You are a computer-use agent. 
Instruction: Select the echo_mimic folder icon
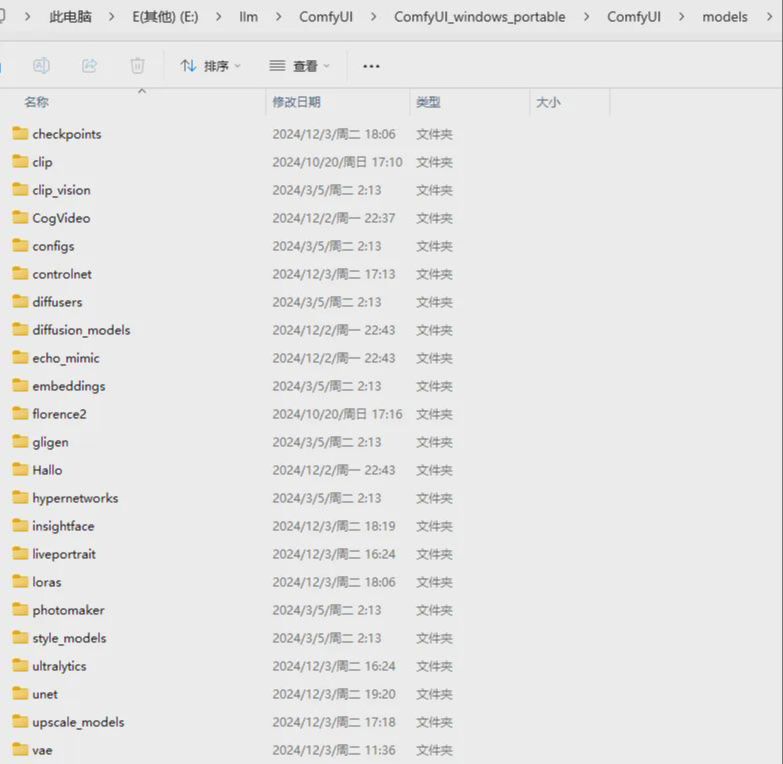pos(20,357)
